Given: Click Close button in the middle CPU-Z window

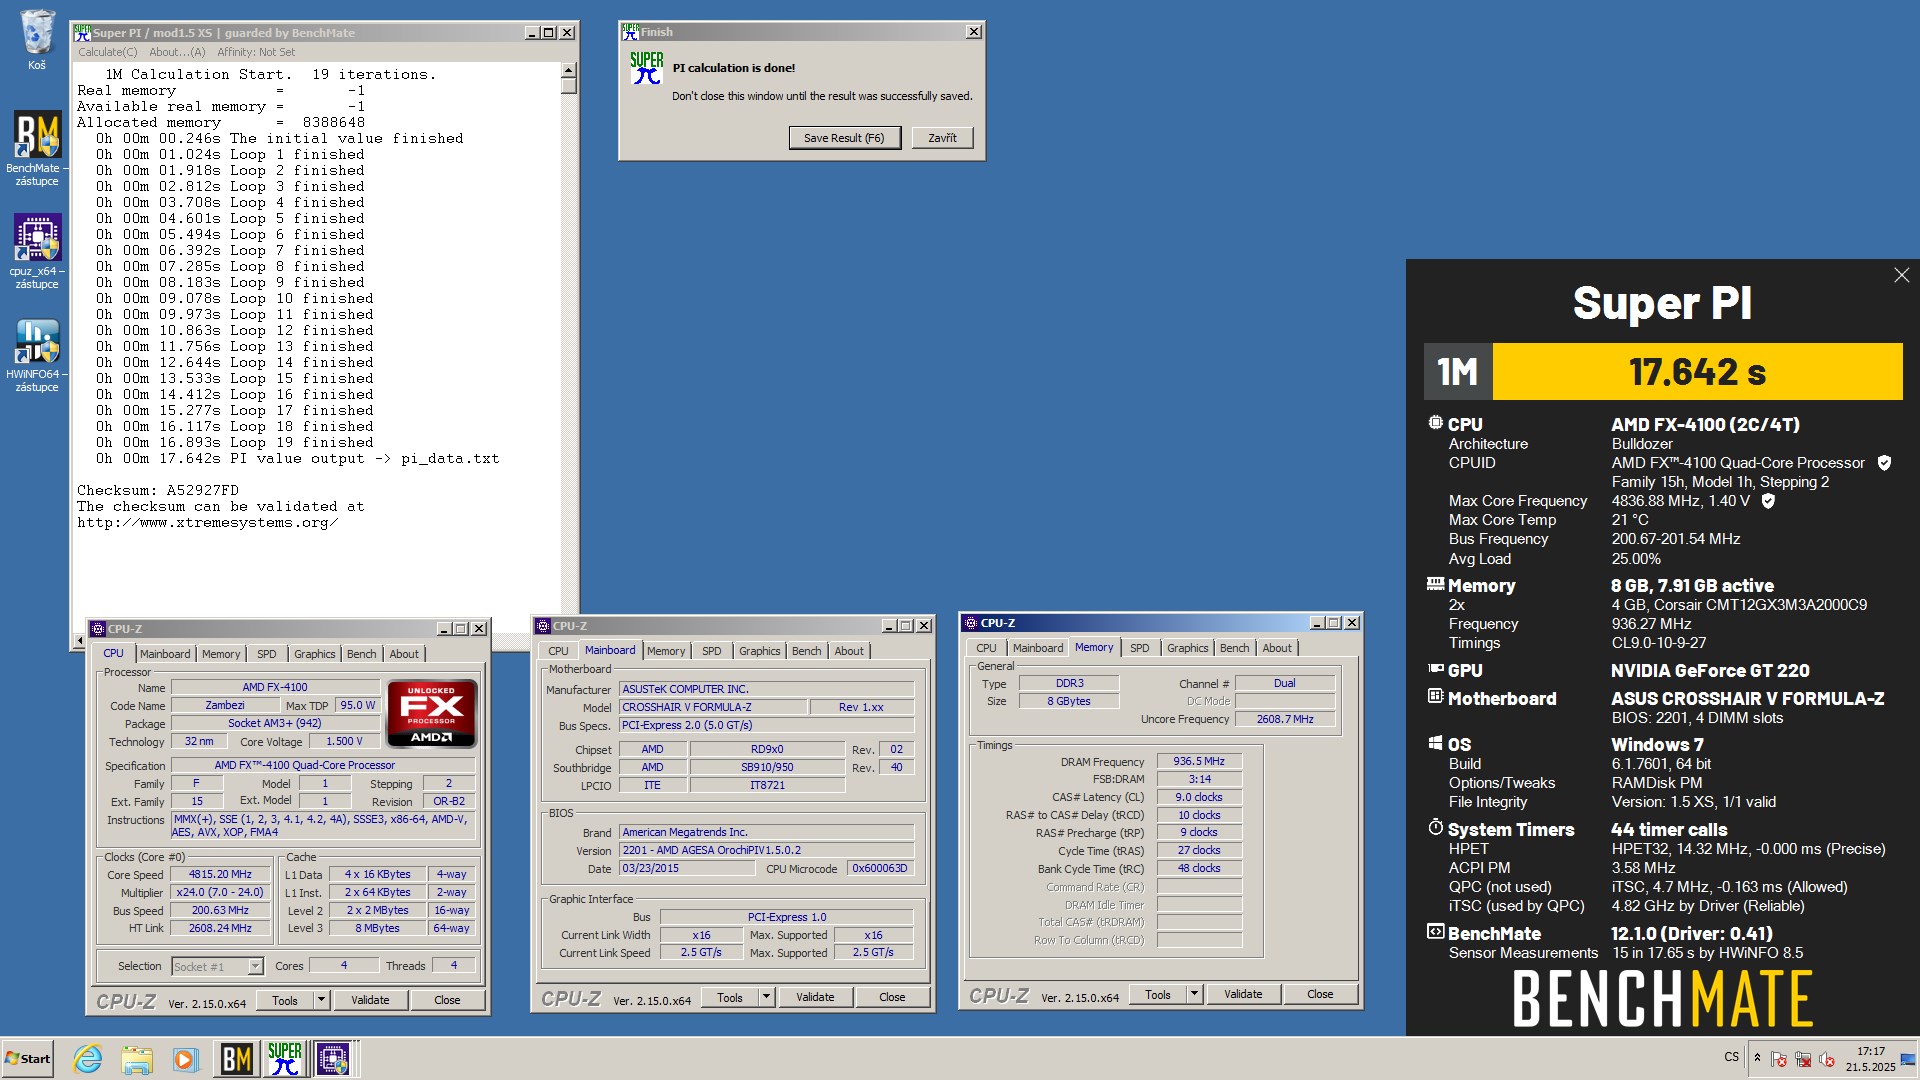Looking at the screenshot, I should click(892, 997).
